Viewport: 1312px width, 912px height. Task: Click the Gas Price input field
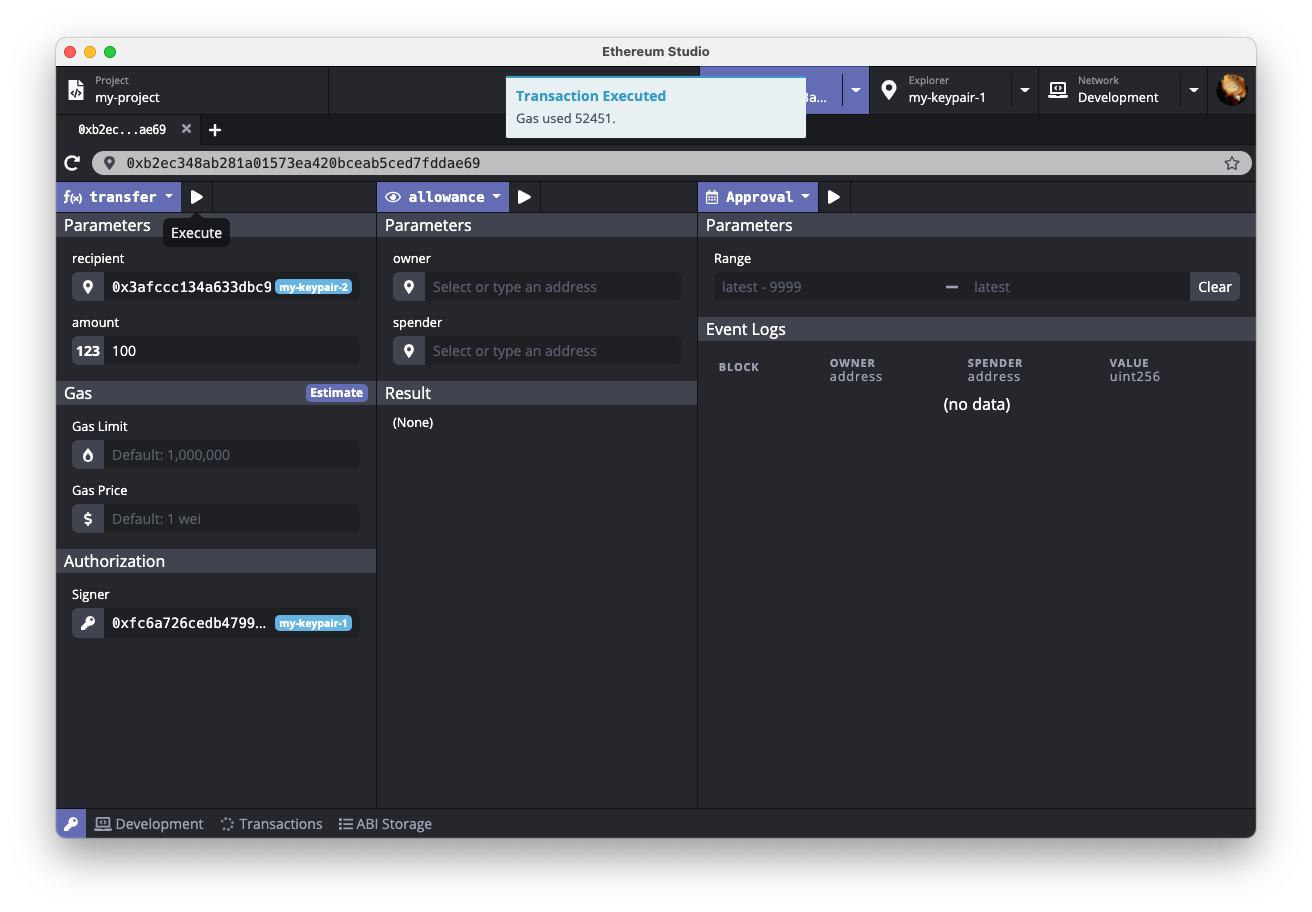[x=232, y=519]
